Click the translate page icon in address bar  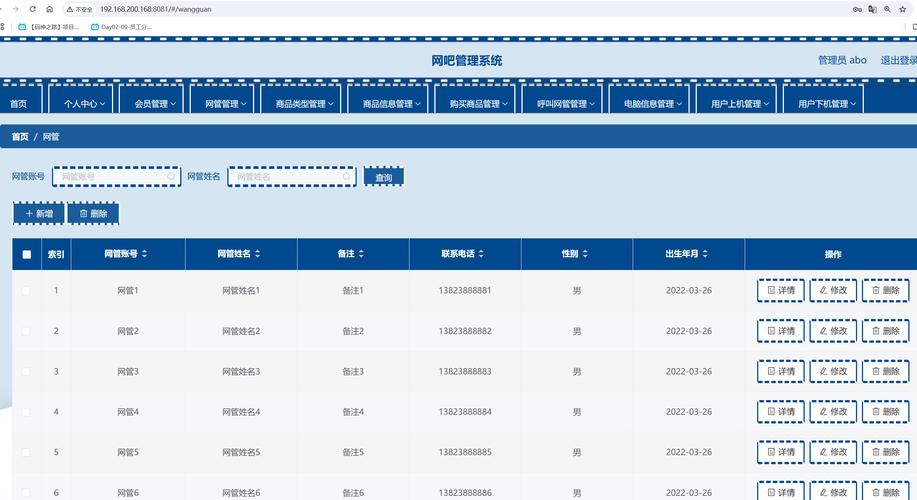[872, 9]
